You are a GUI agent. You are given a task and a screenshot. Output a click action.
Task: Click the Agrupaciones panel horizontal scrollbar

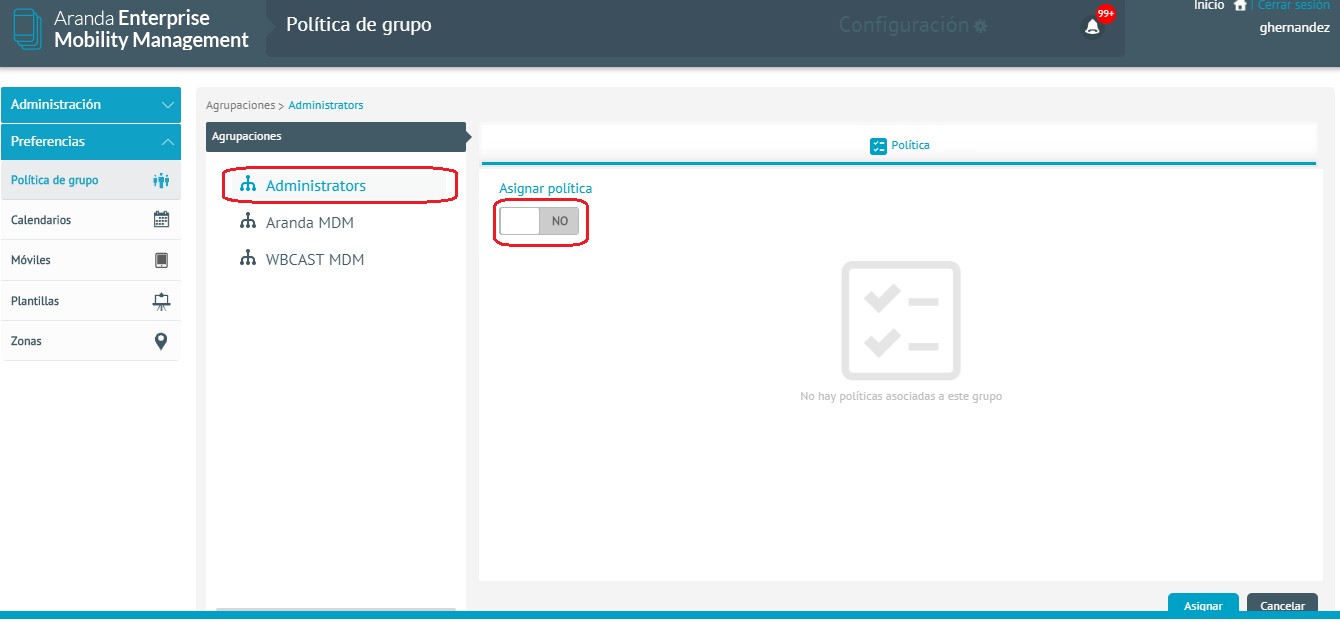click(336, 609)
